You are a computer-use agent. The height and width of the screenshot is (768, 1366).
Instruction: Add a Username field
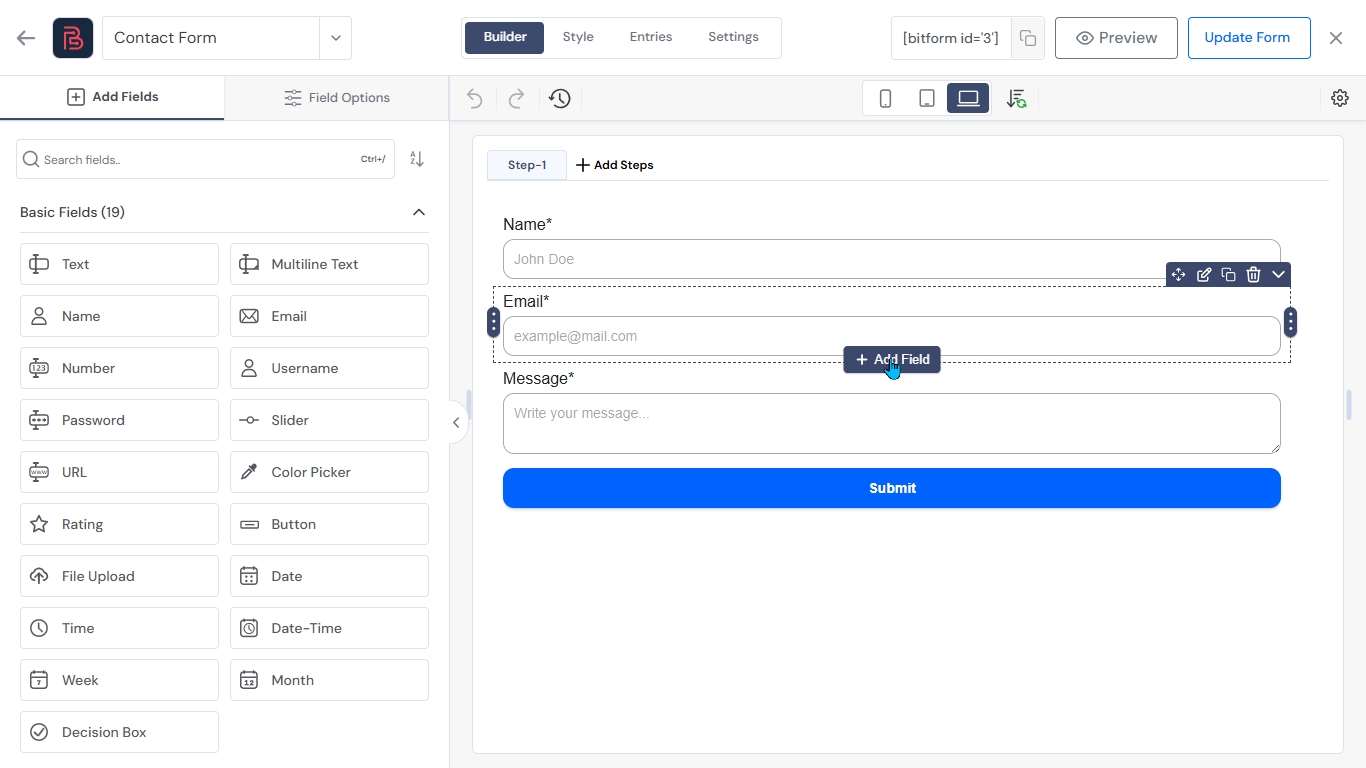coord(329,368)
